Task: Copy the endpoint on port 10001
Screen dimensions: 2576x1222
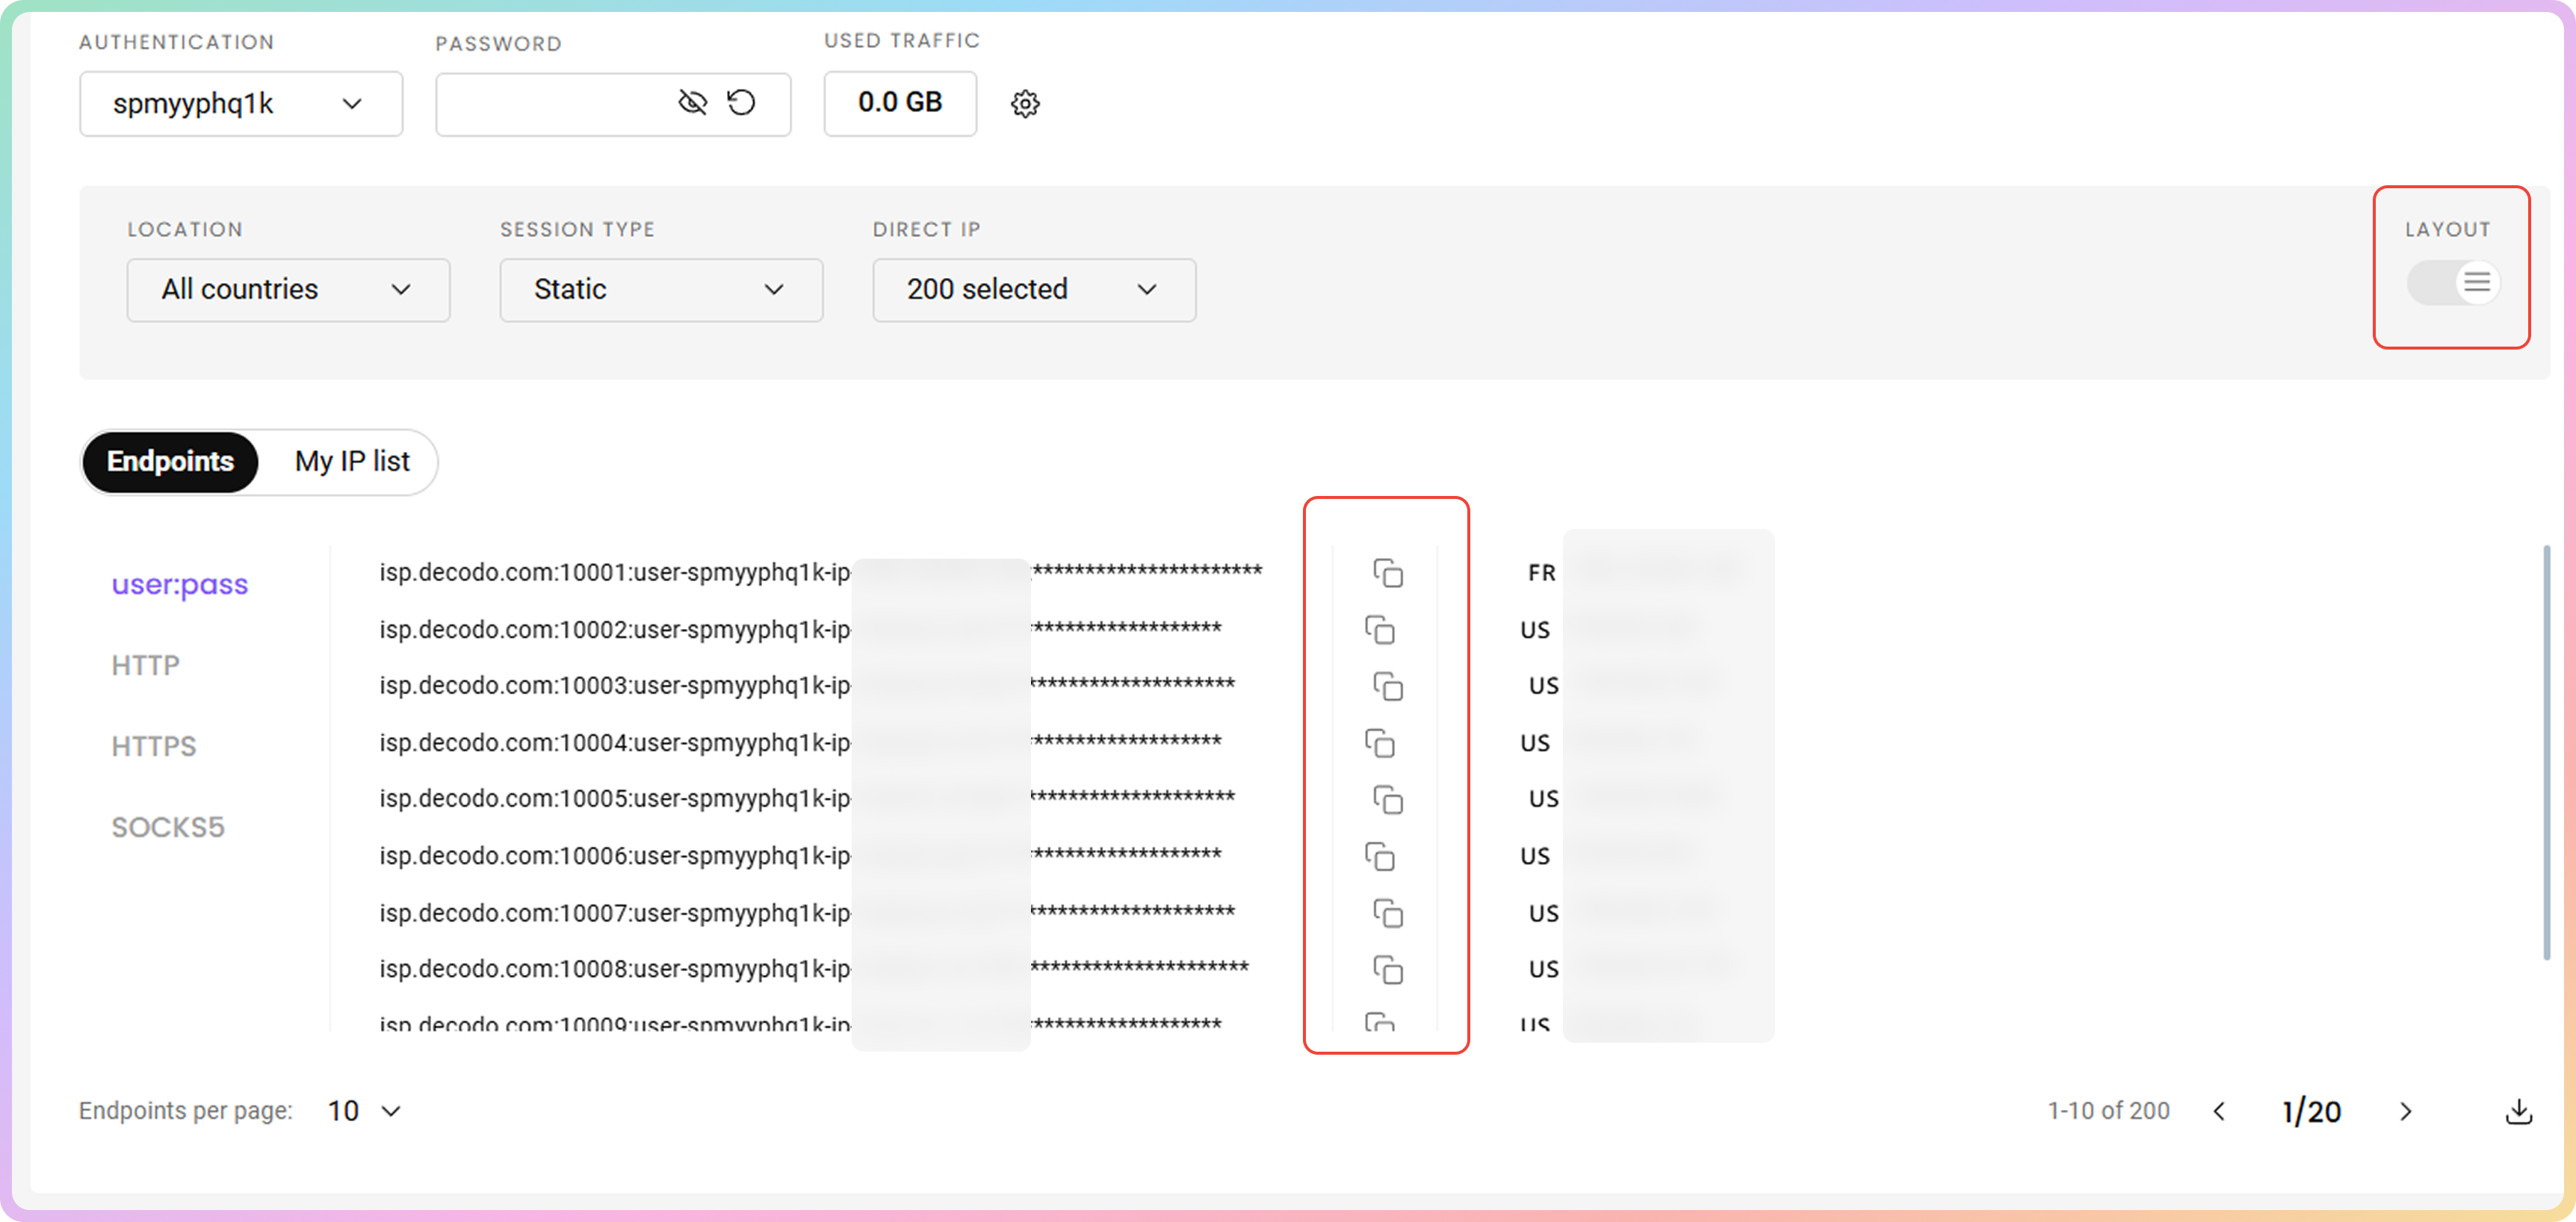Action: [1387, 573]
